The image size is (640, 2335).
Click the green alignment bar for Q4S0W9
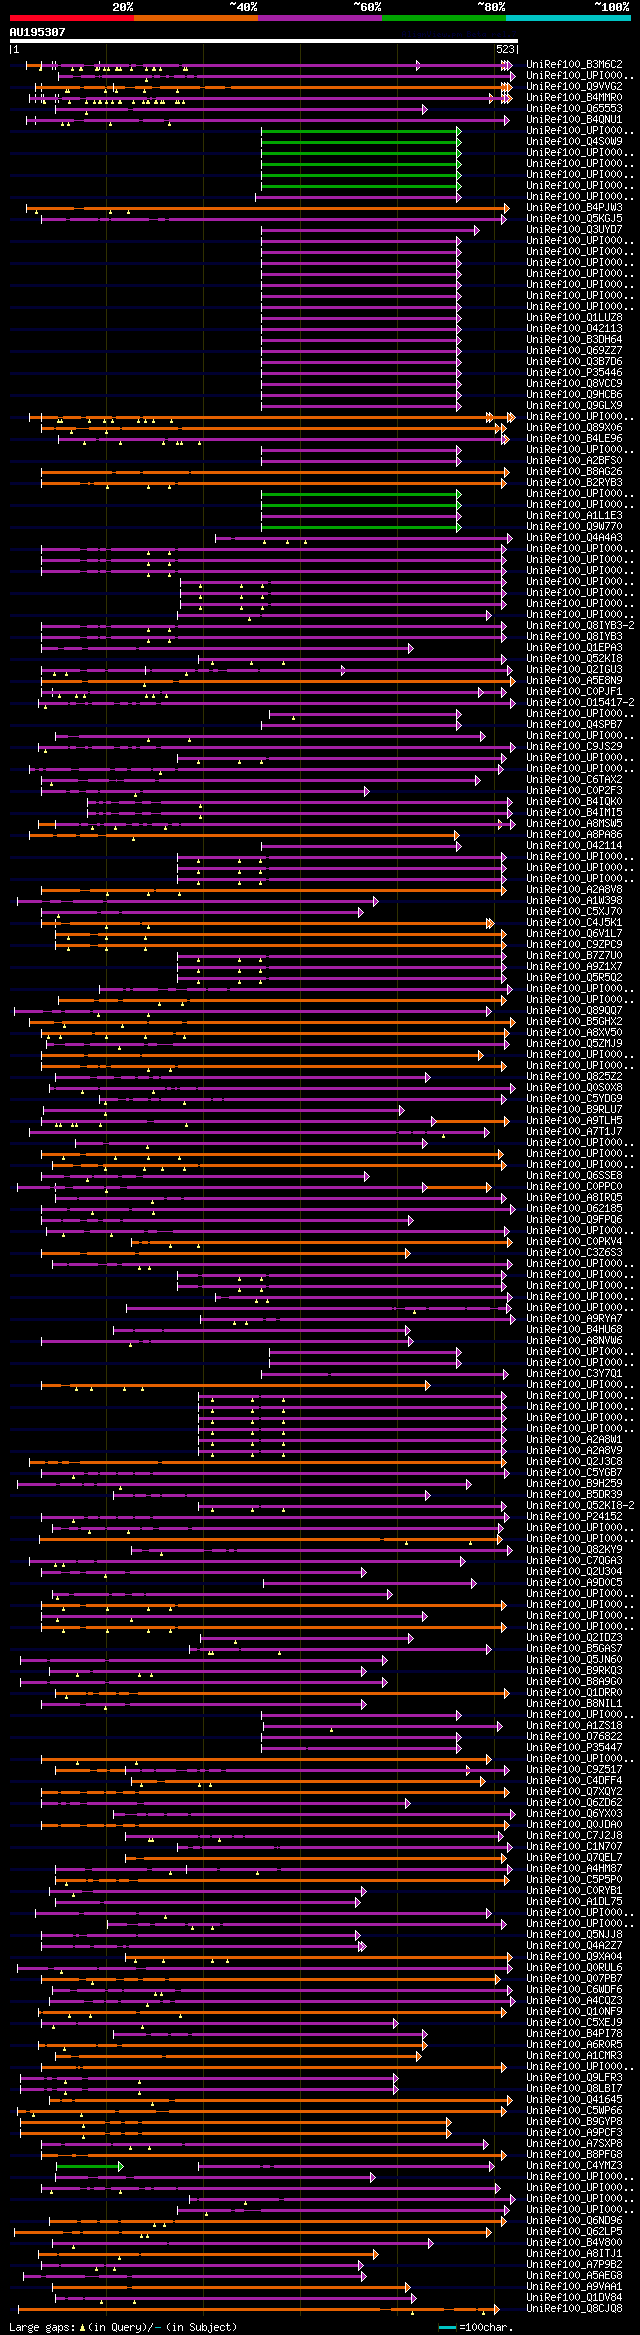click(x=361, y=142)
